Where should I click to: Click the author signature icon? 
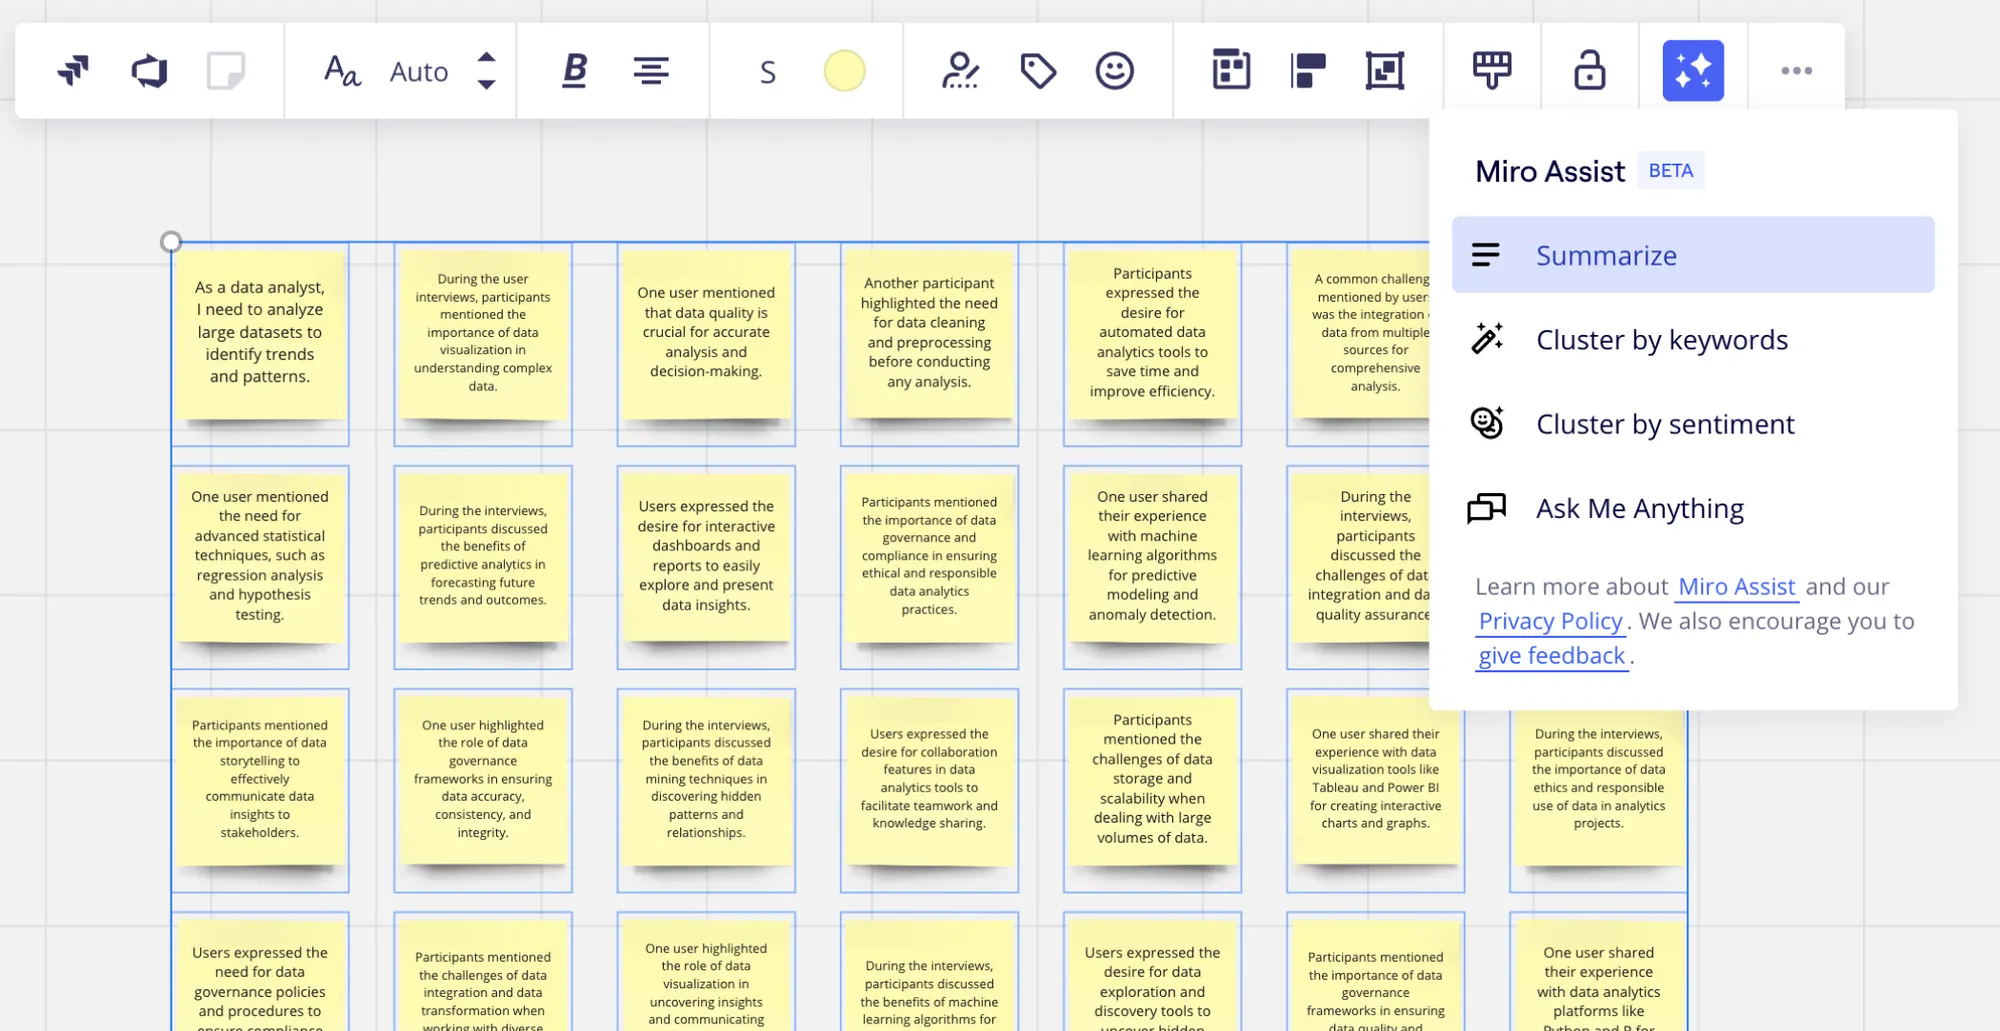pyautogui.click(x=960, y=71)
